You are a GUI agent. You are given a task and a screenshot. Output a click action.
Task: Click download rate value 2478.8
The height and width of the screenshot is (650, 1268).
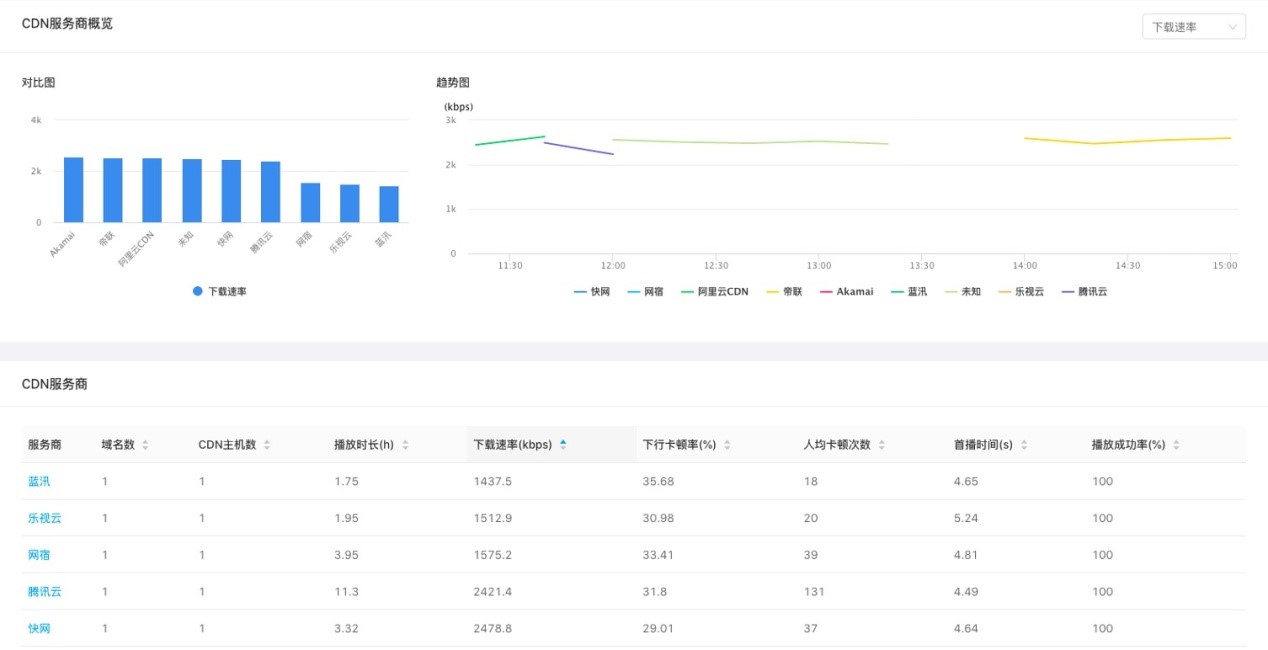coord(493,629)
